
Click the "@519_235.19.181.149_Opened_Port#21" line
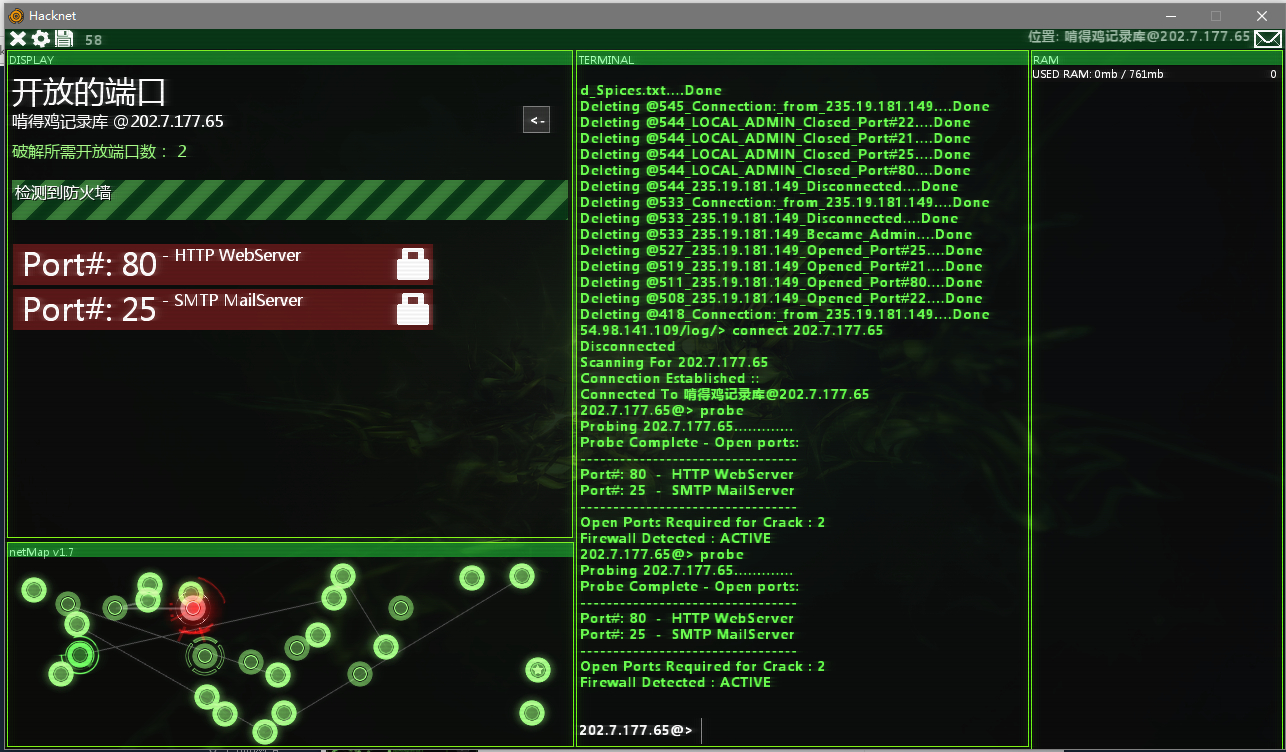click(x=781, y=266)
